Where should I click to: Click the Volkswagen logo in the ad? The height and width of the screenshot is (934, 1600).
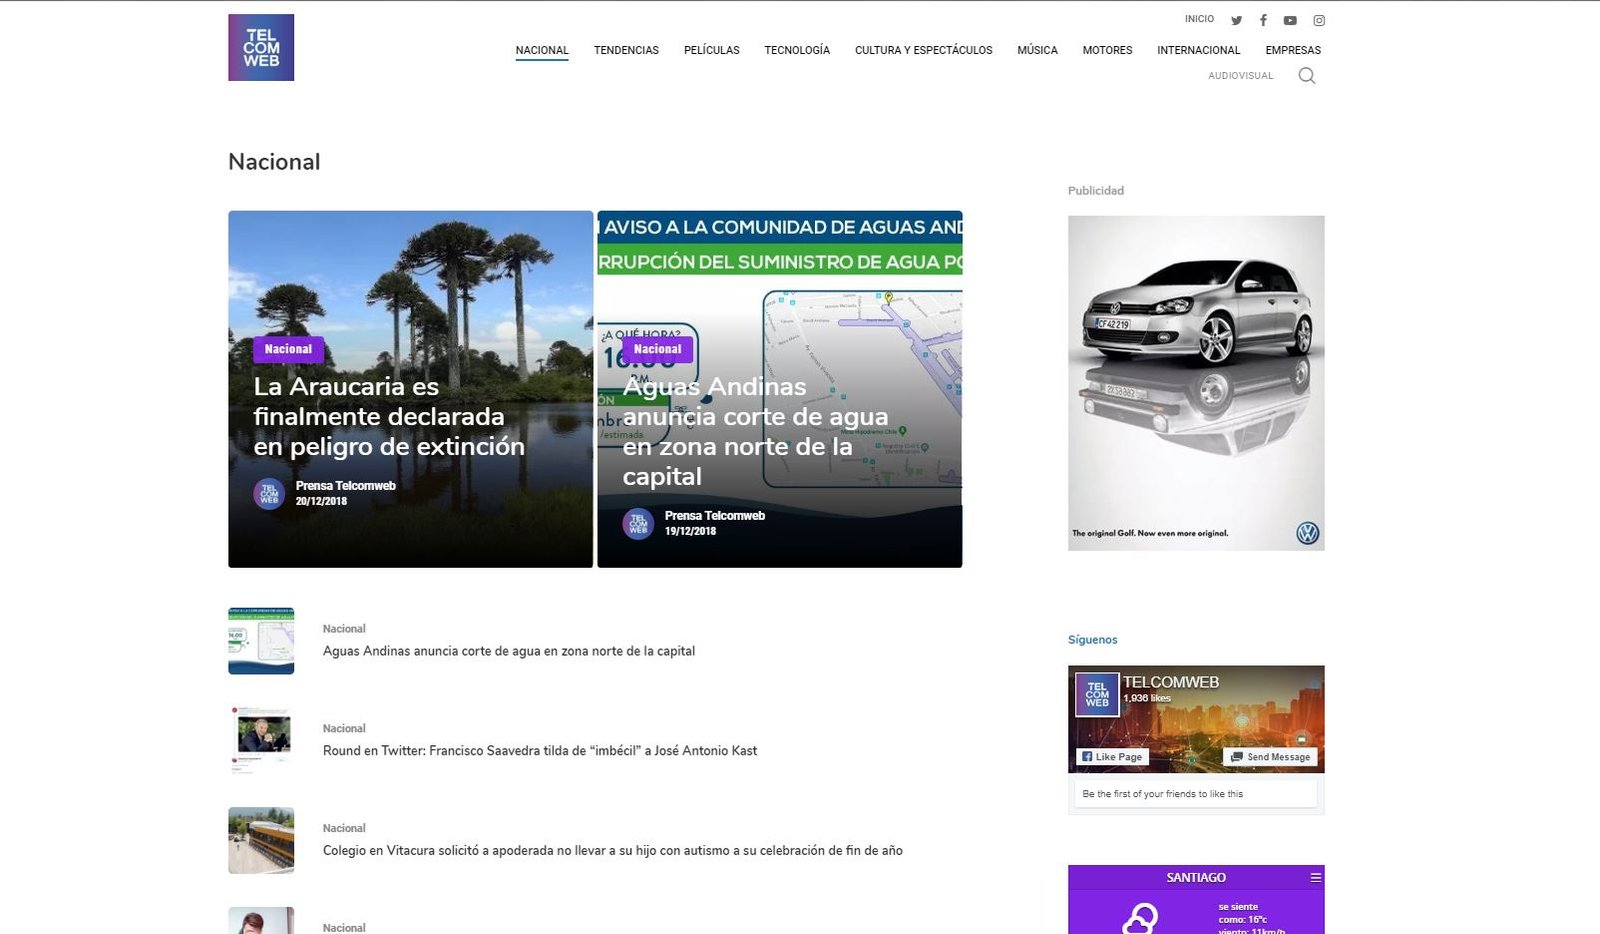1307,533
